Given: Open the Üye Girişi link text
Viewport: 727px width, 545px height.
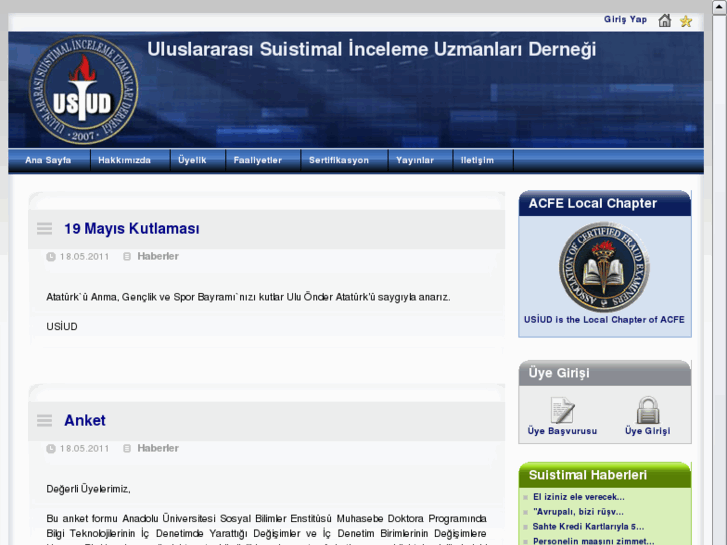Looking at the screenshot, I should pyautogui.click(x=648, y=431).
